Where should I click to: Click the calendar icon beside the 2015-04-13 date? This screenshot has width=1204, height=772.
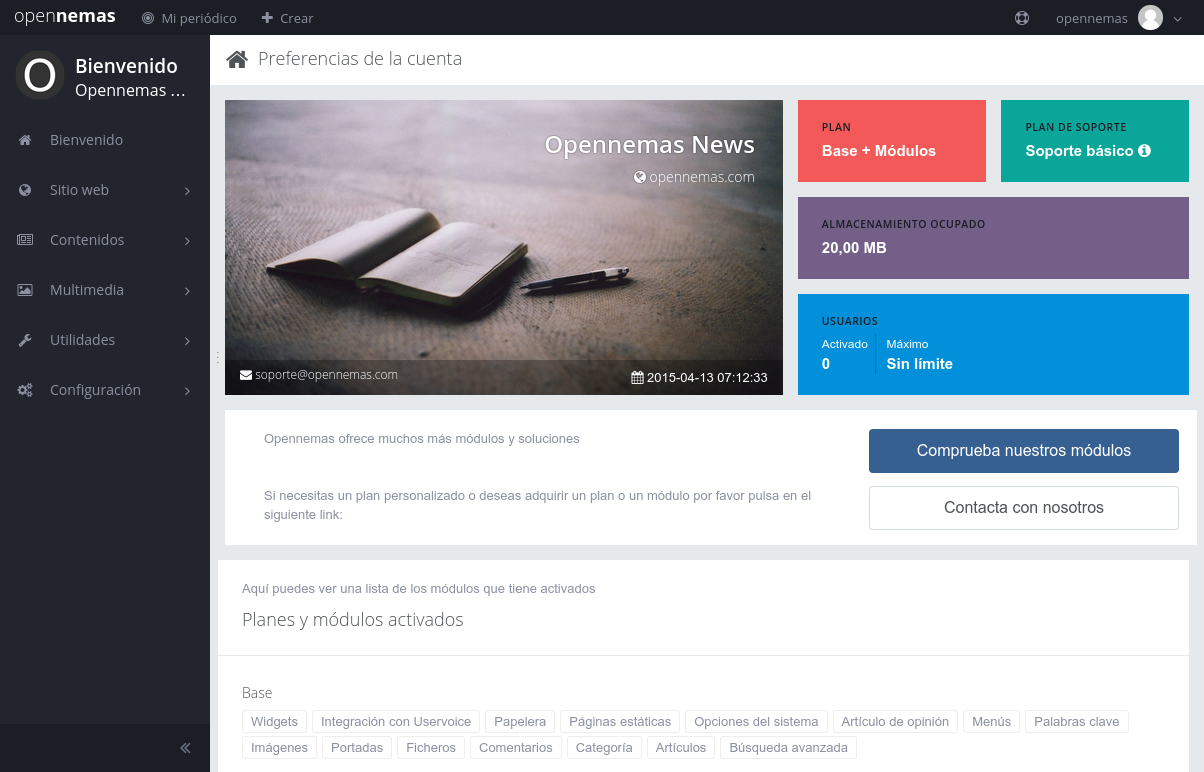(x=637, y=378)
